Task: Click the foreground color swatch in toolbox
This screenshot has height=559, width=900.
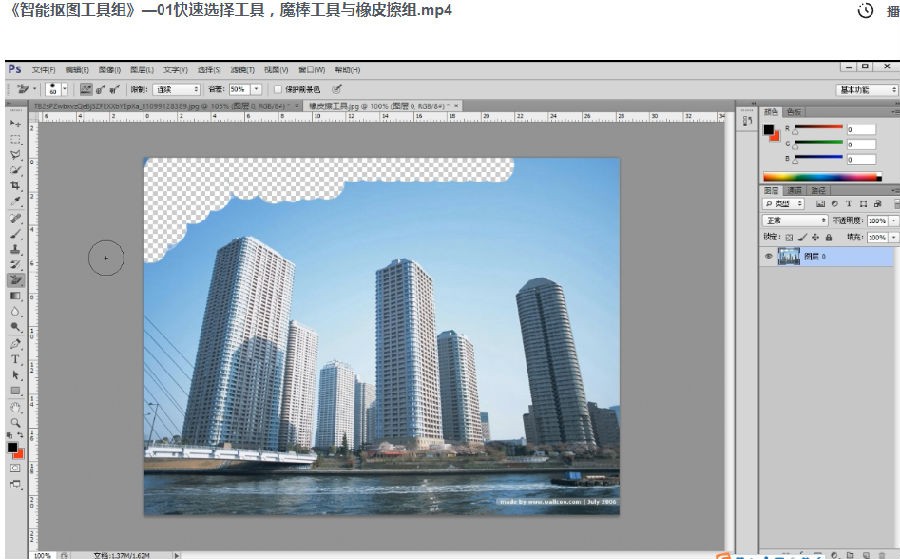Action: click(12, 447)
